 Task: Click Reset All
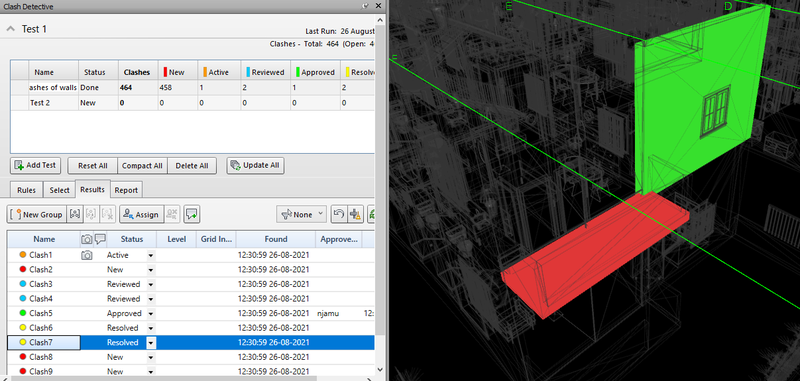(x=92, y=165)
